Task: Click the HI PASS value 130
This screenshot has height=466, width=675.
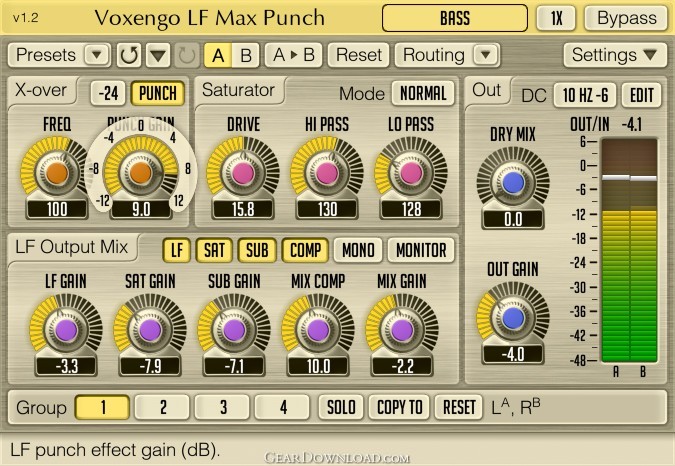Action: click(x=327, y=209)
